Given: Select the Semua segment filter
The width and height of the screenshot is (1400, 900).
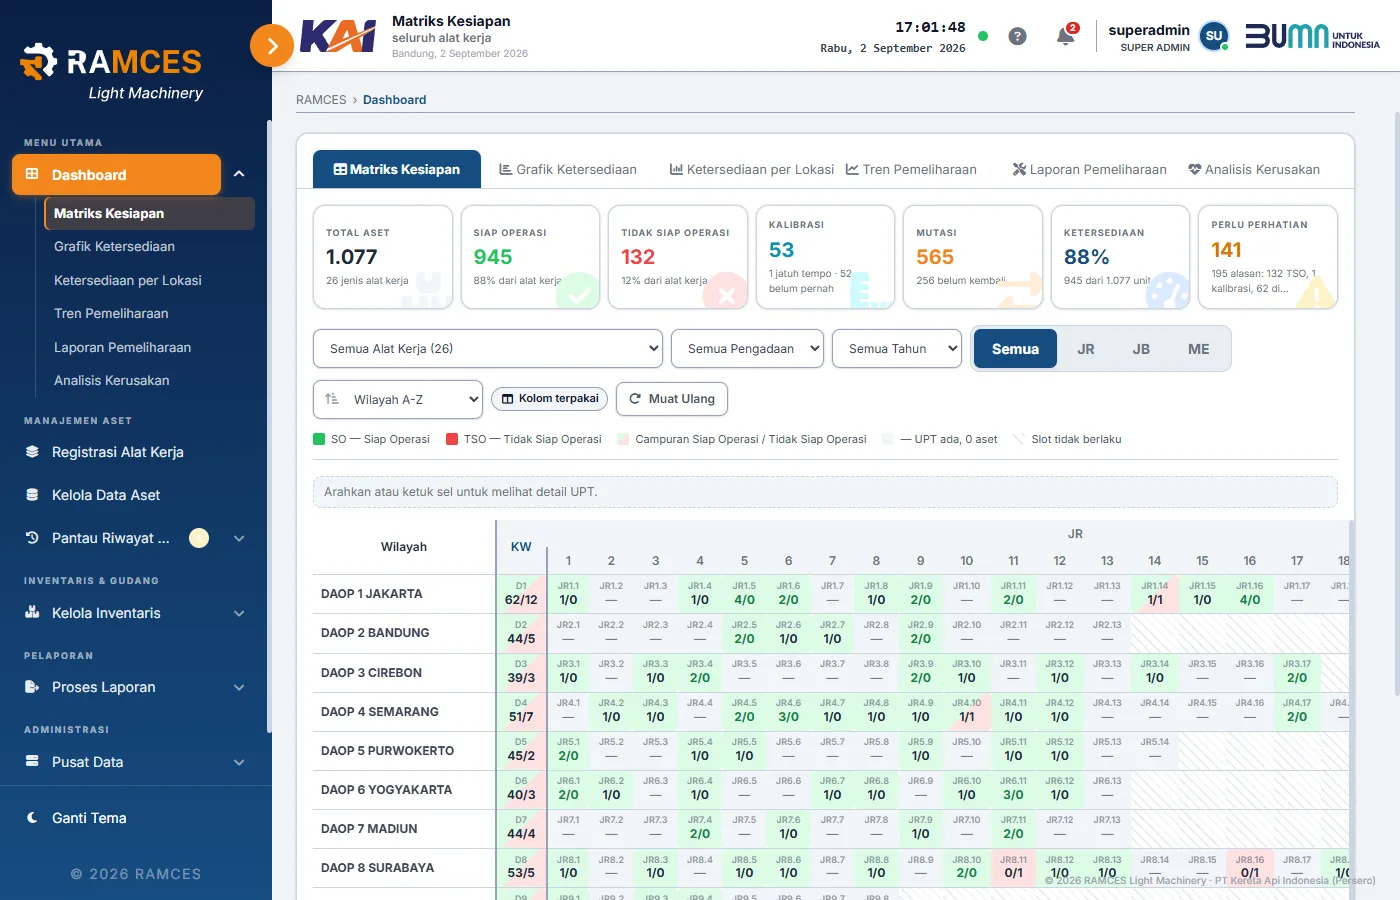Looking at the screenshot, I should pyautogui.click(x=1015, y=349).
